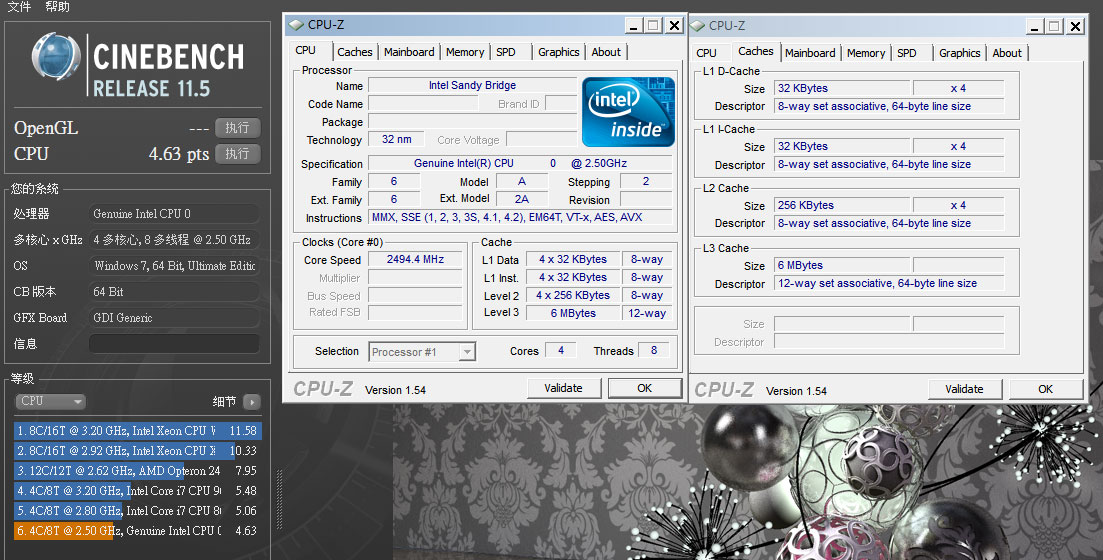Click the Technology value 32 nm

click(x=397, y=139)
